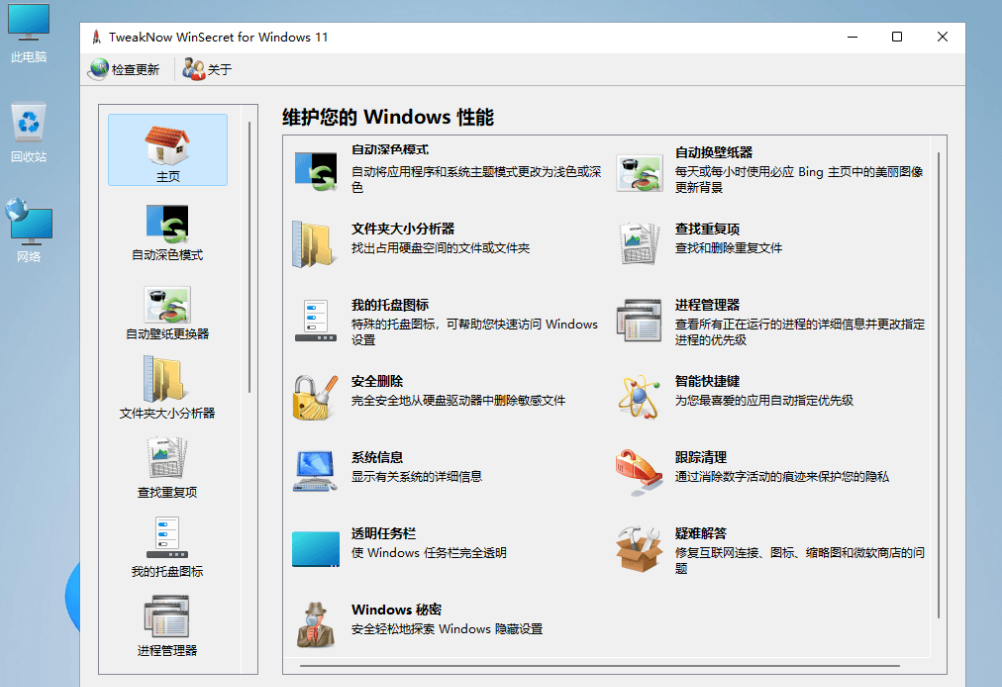Select 自动壁纸更换器 sidebar icon
The height and width of the screenshot is (687, 1002).
[x=167, y=304]
